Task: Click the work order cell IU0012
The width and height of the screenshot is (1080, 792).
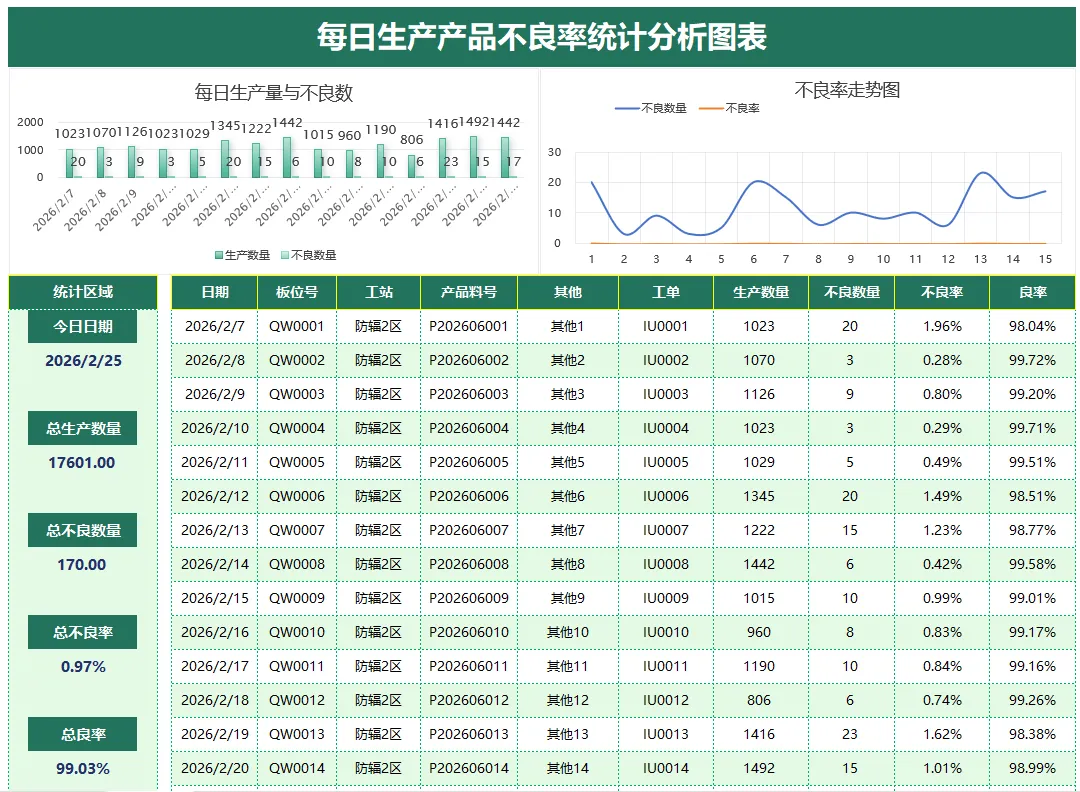Action: pos(666,700)
